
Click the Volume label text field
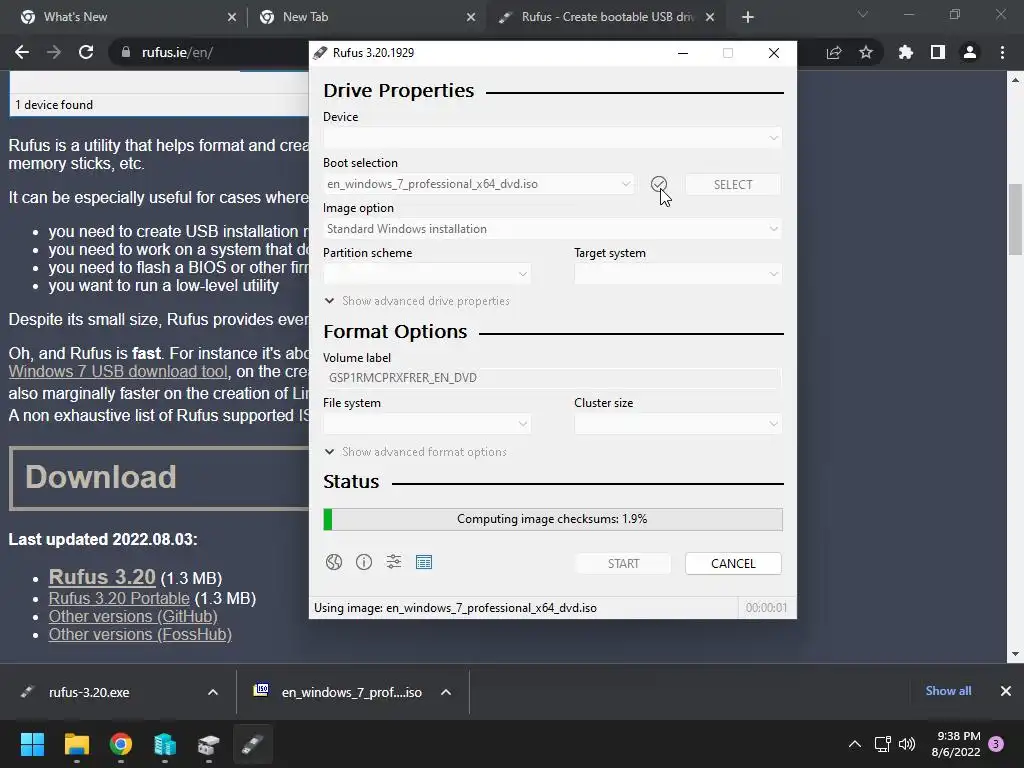(552, 378)
